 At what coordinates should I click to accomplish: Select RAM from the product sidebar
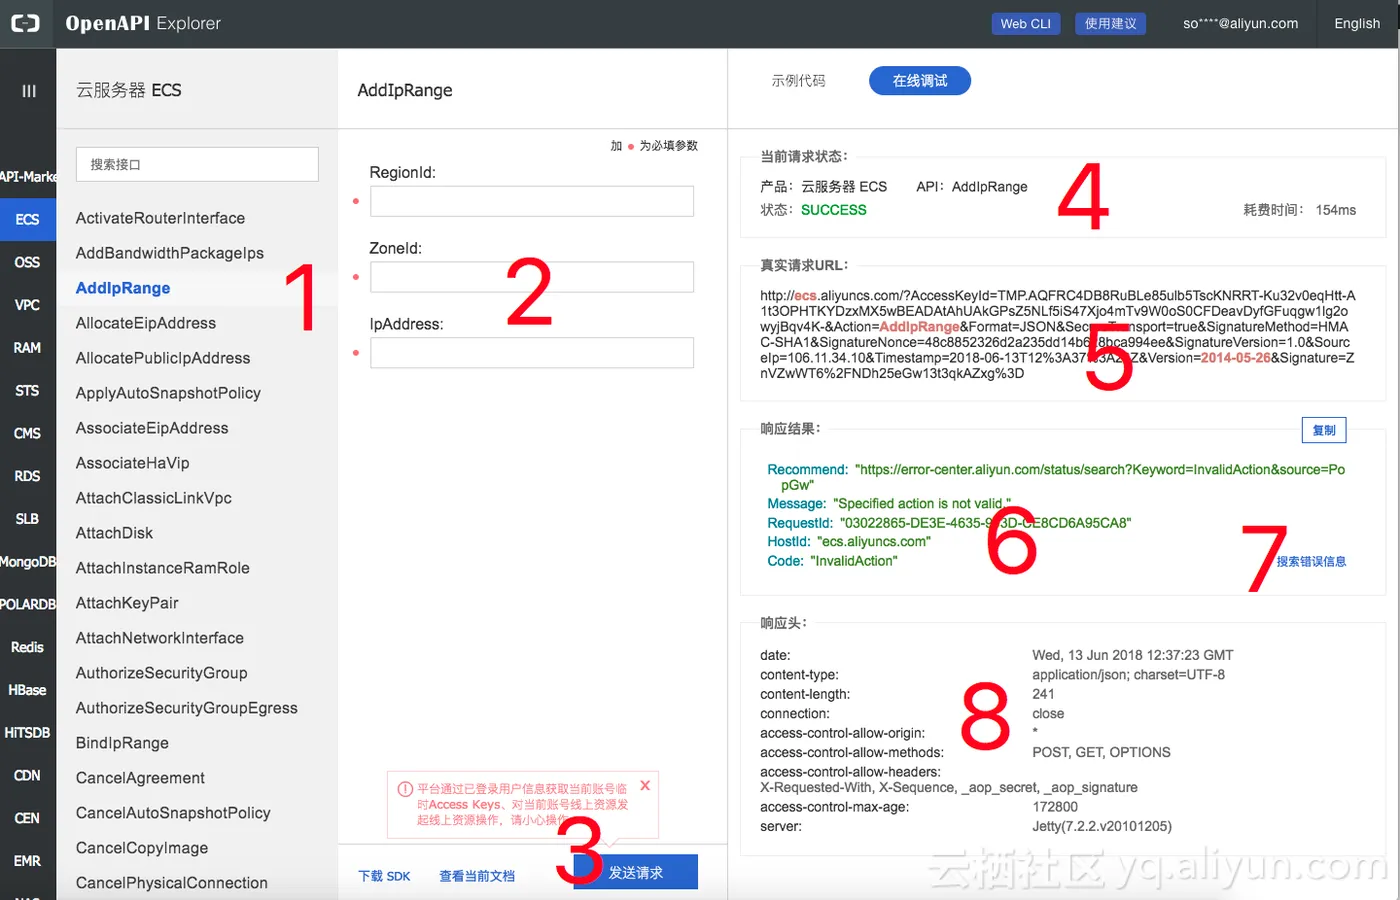pos(27,347)
